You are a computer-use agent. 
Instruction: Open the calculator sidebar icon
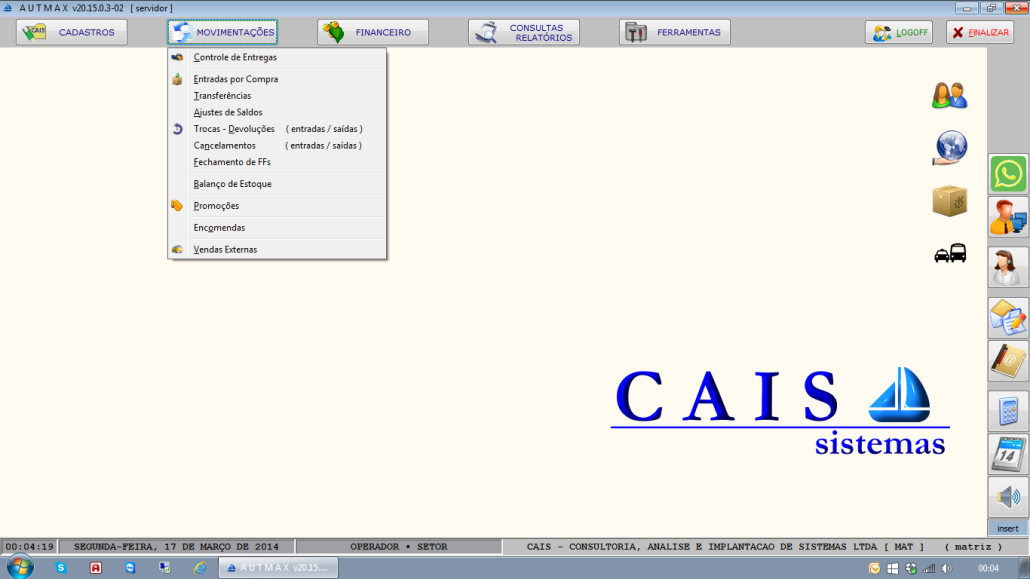(x=1008, y=411)
